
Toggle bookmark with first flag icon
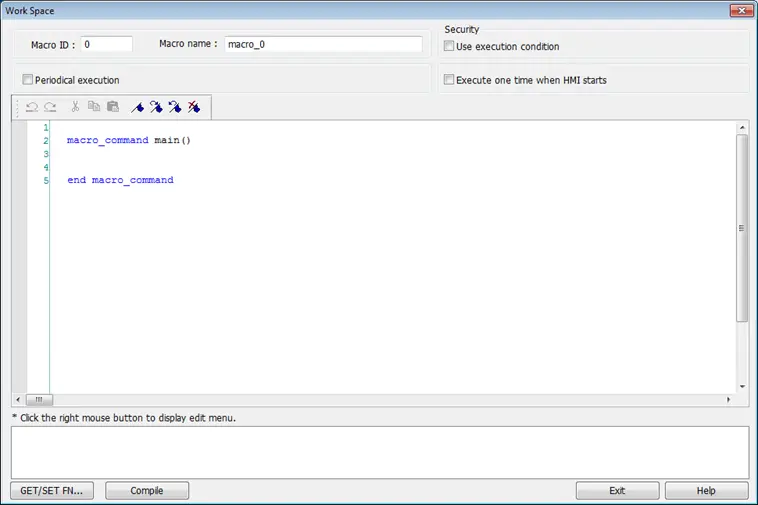[x=137, y=107]
